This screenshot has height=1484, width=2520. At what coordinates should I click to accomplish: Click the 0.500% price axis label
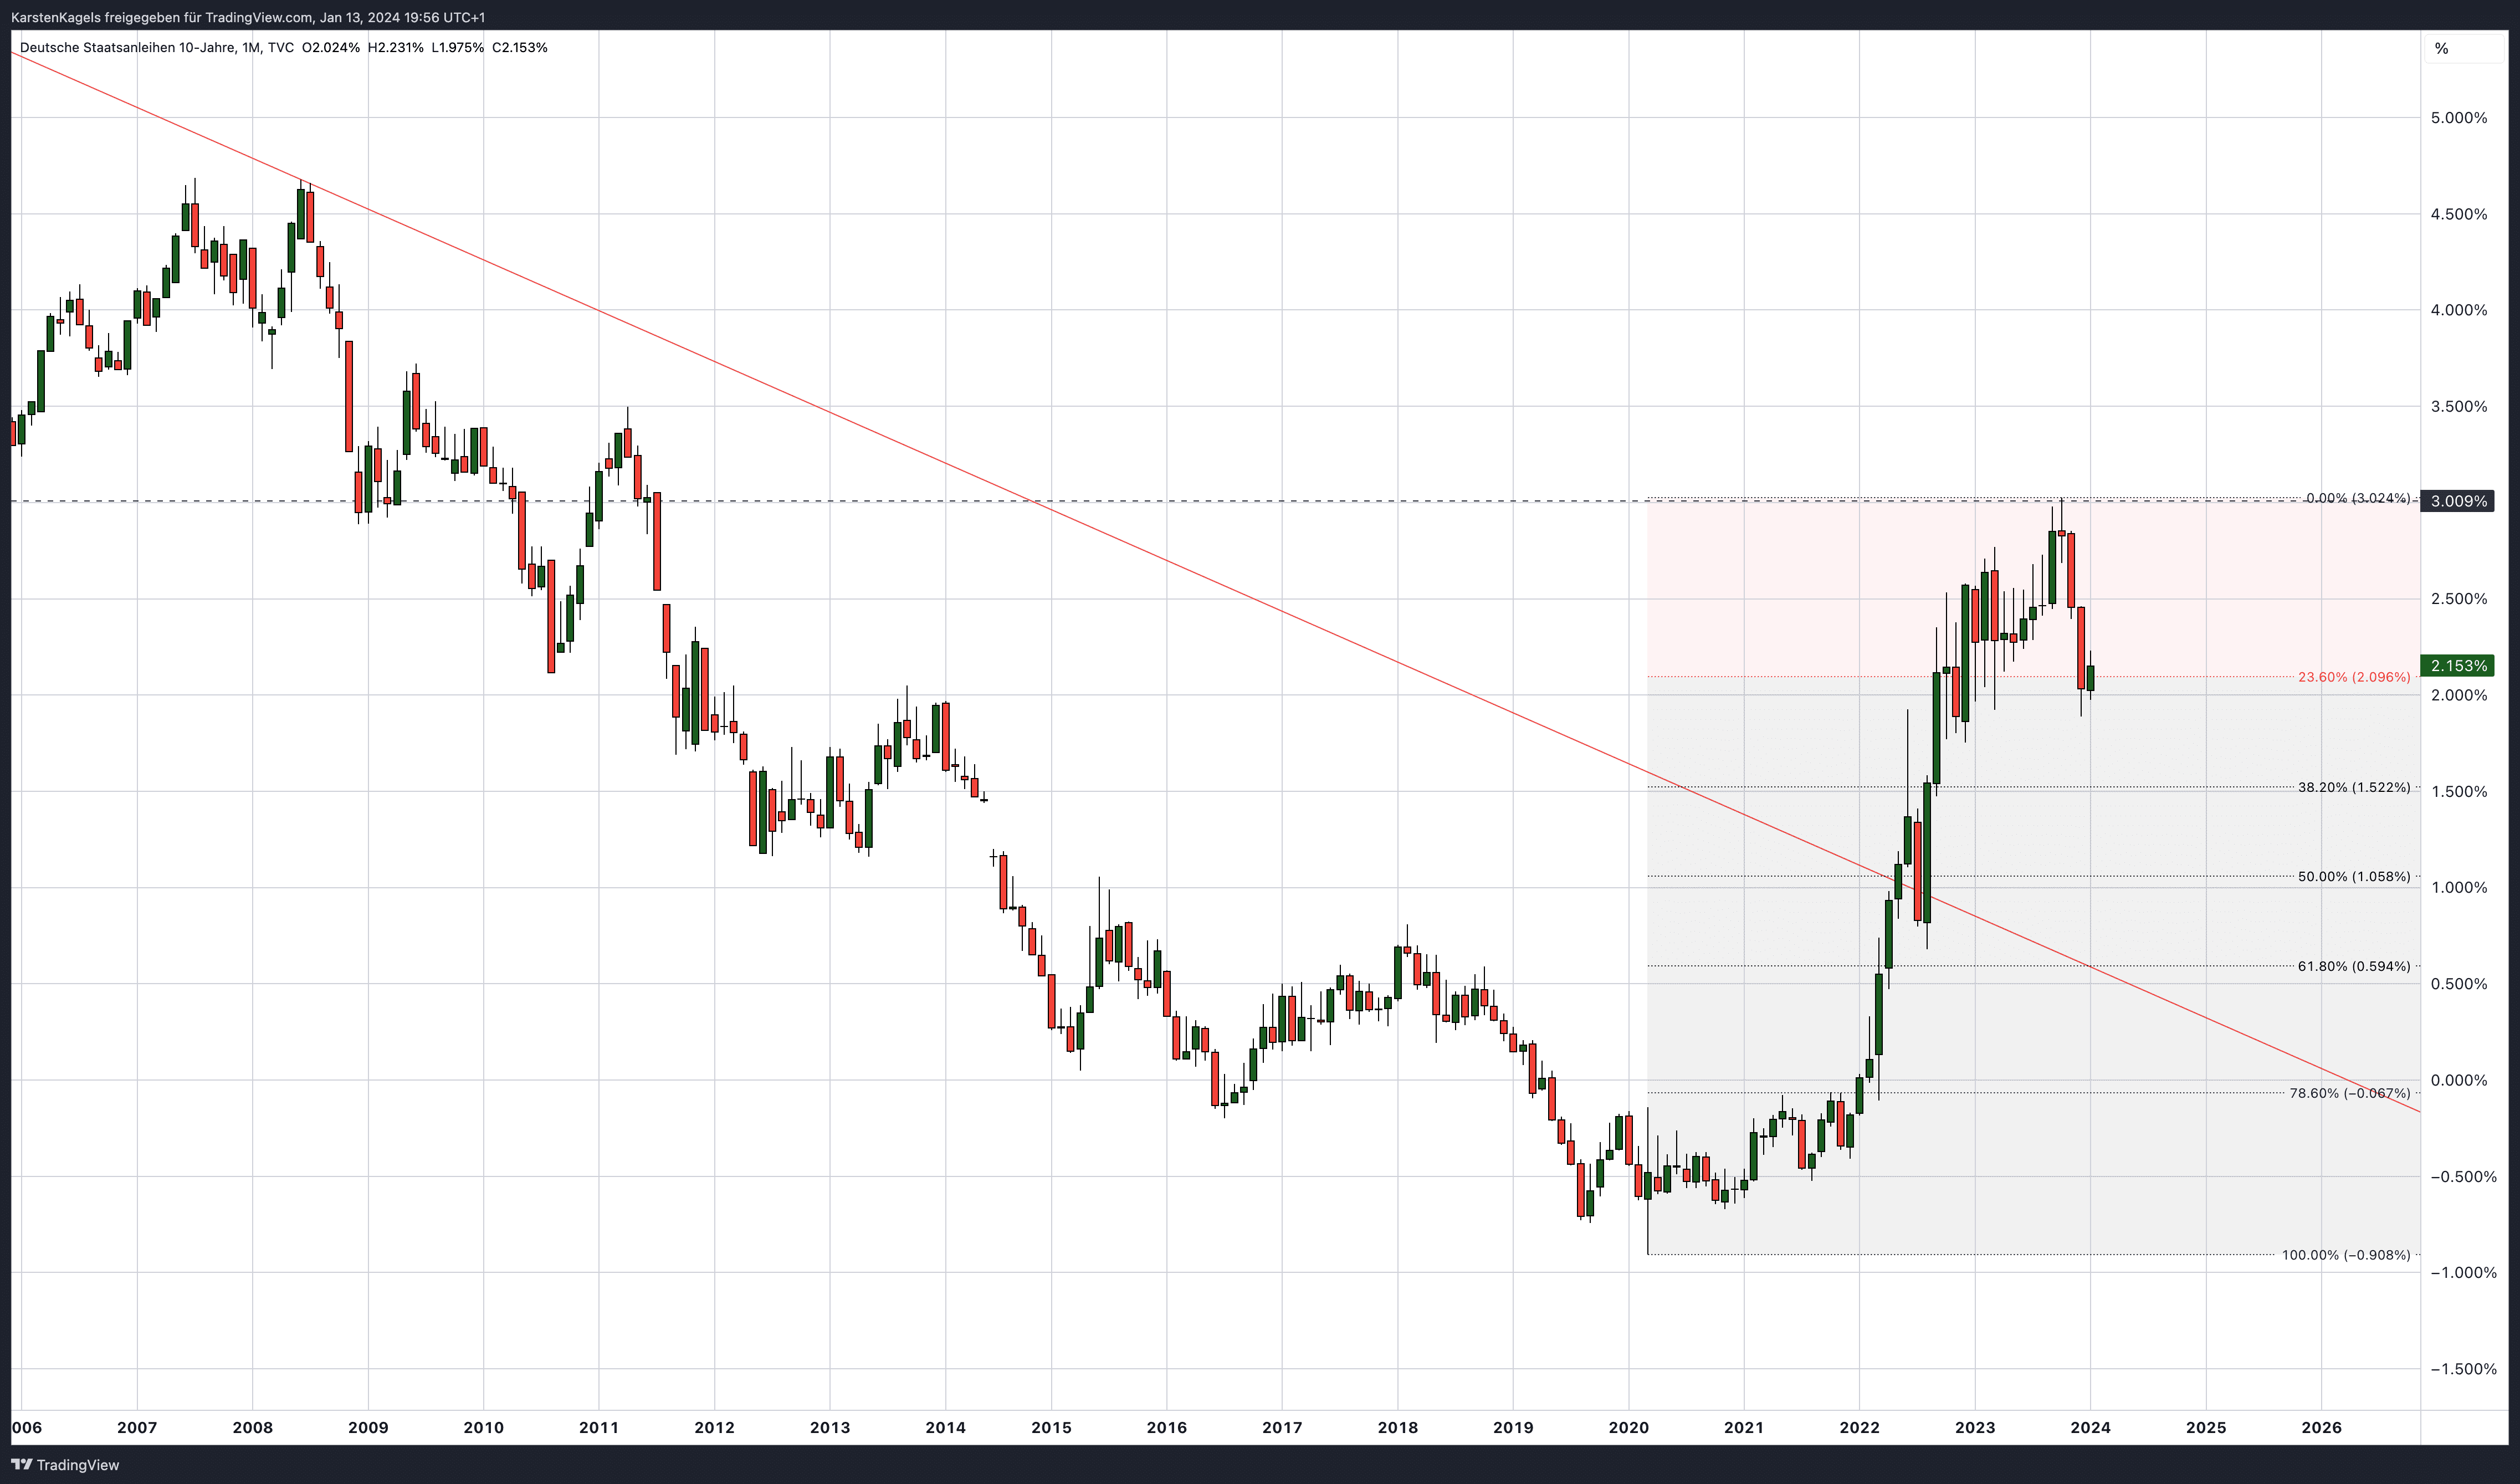[2459, 984]
